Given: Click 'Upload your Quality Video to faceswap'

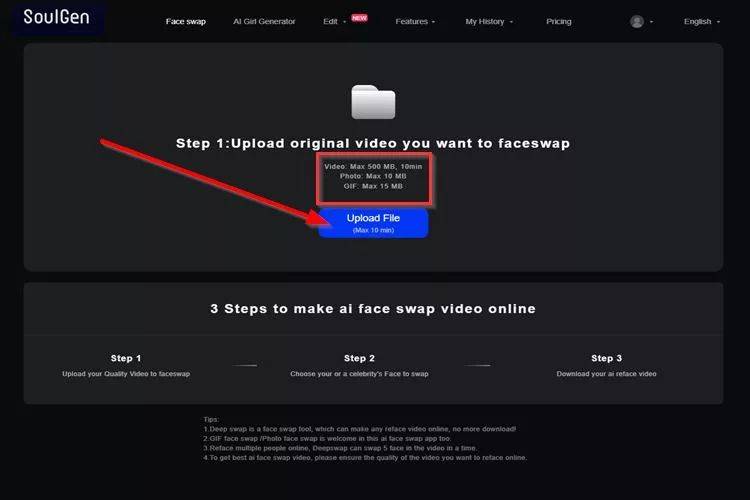Looking at the screenshot, I should pyautogui.click(x=126, y=374).
